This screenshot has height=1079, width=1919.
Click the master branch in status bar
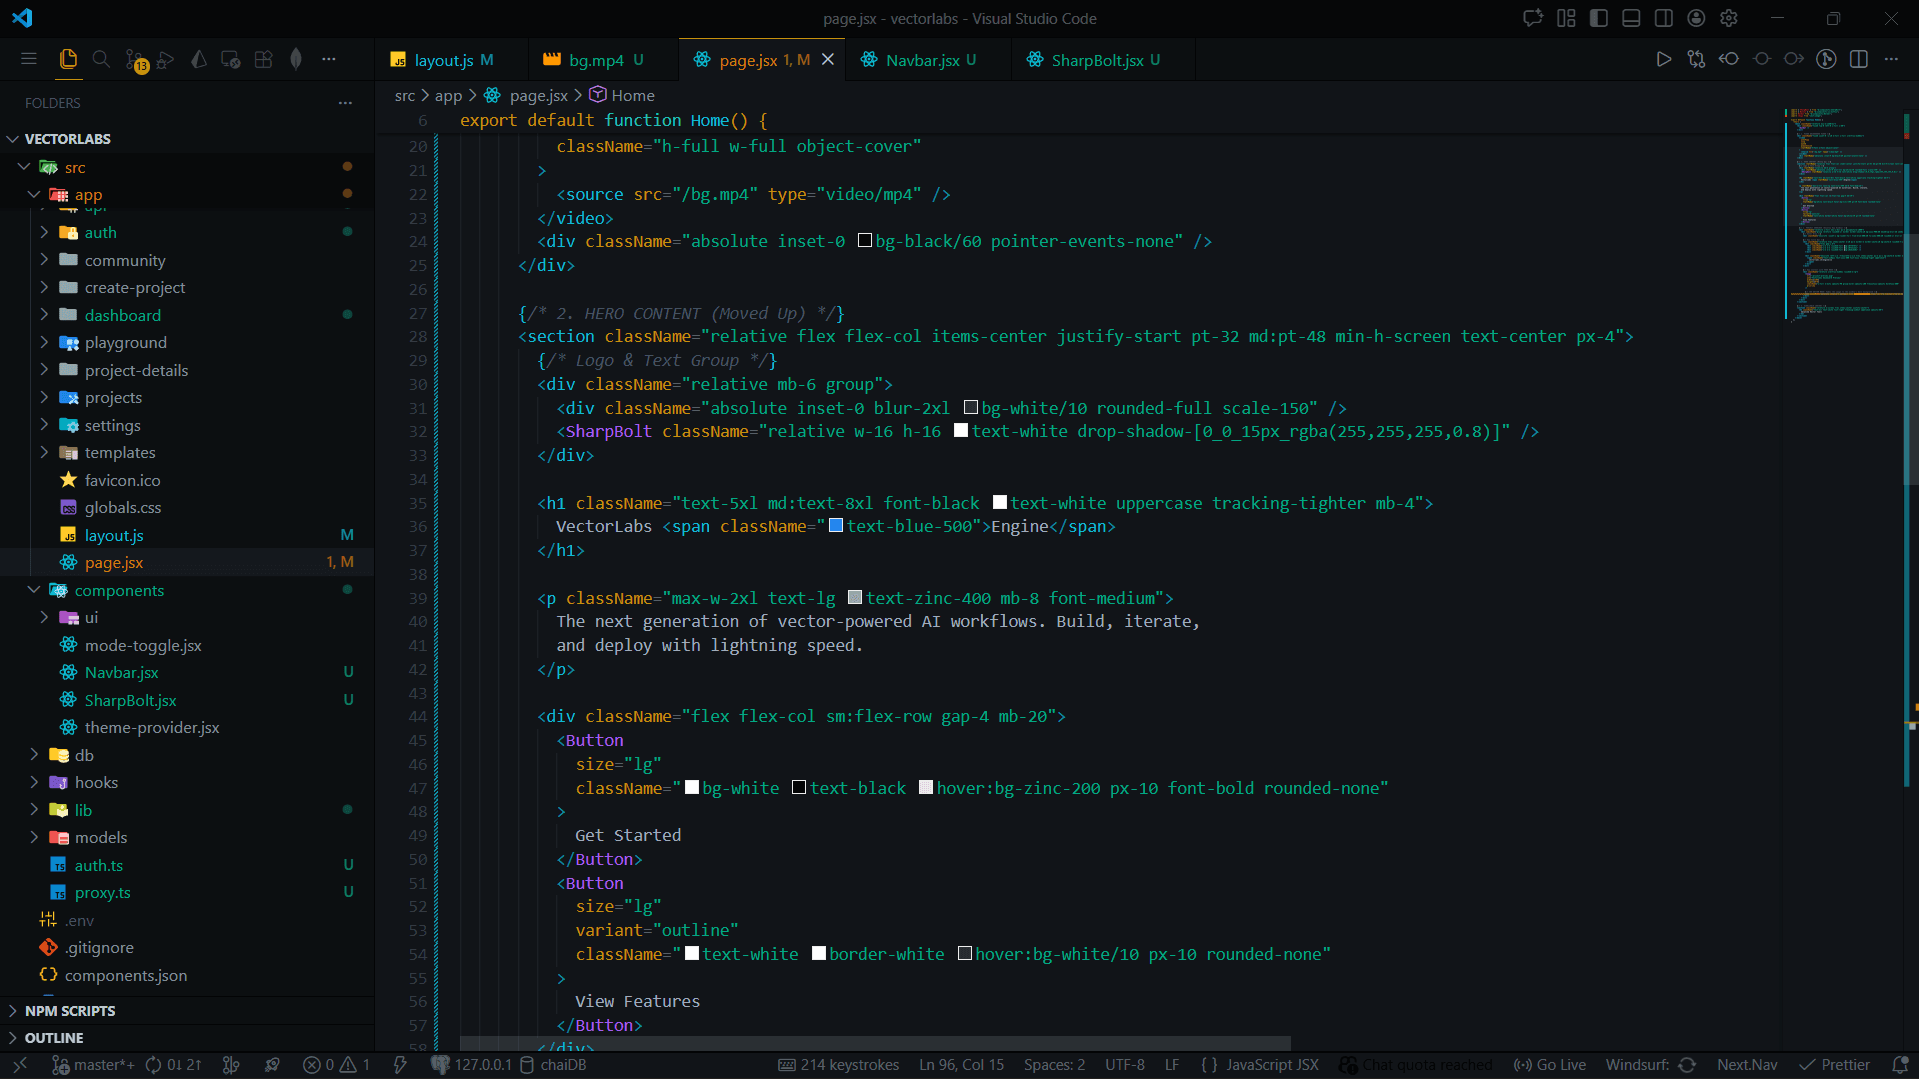coord(94,1065)
